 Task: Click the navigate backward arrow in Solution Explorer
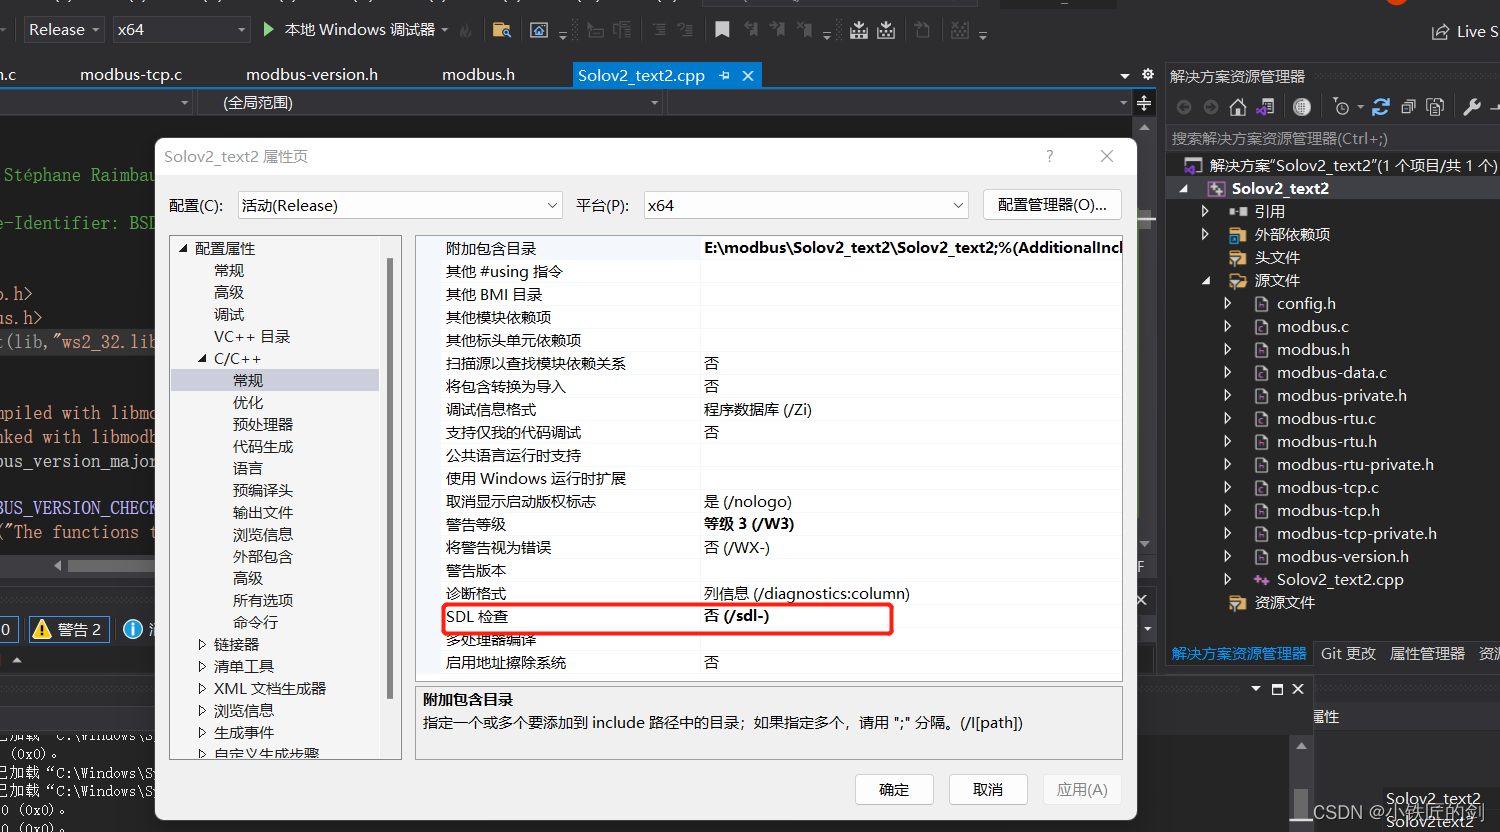click(1184, 106)
